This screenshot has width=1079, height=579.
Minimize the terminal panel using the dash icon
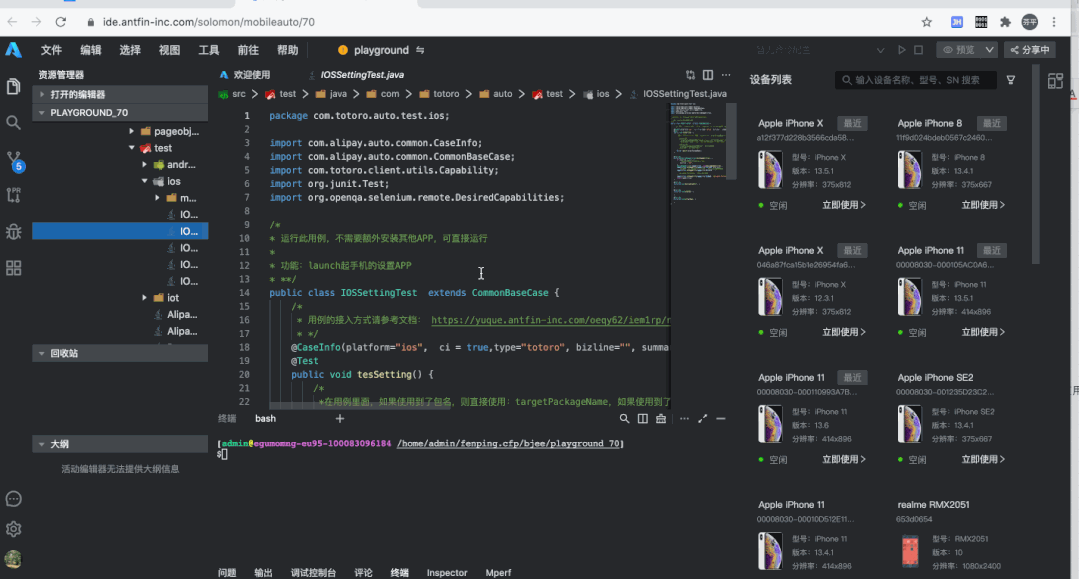[721, 419]
